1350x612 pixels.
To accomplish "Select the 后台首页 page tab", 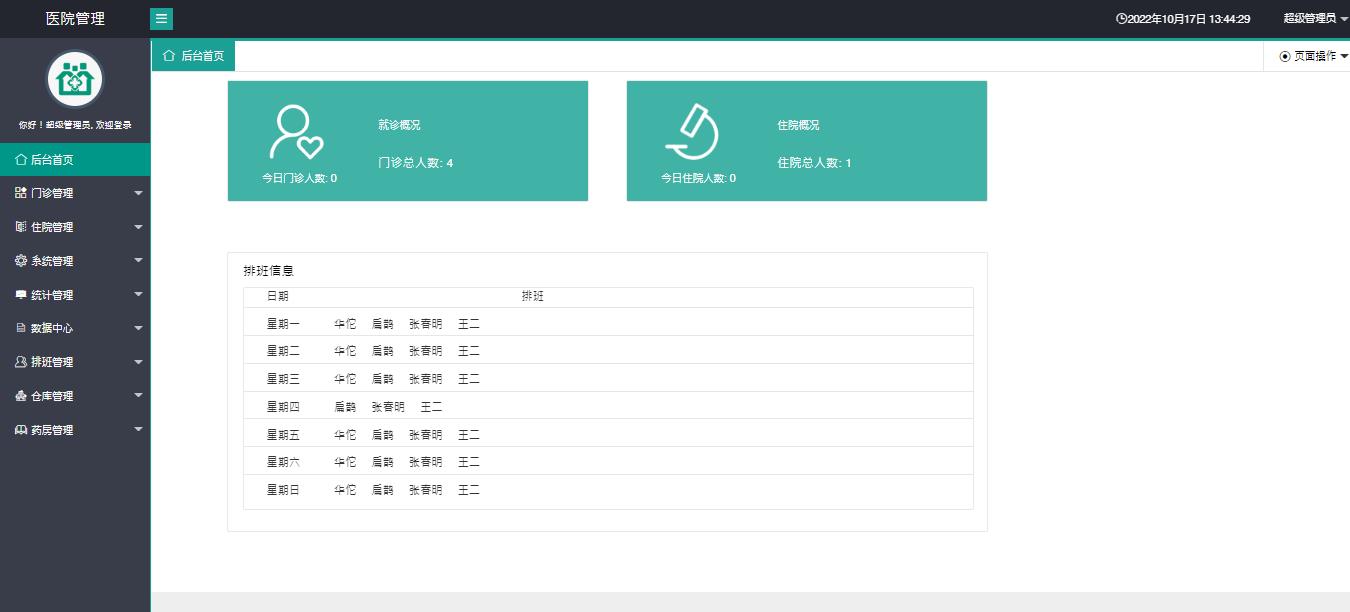I will click(193, 56).
